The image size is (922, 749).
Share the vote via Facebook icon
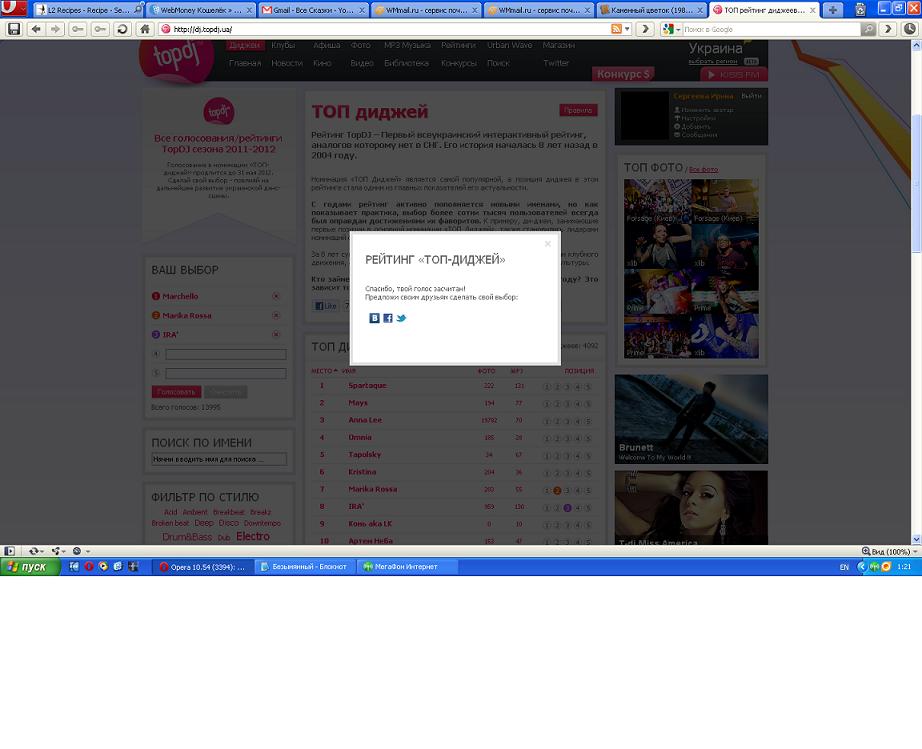pos(388,318)
